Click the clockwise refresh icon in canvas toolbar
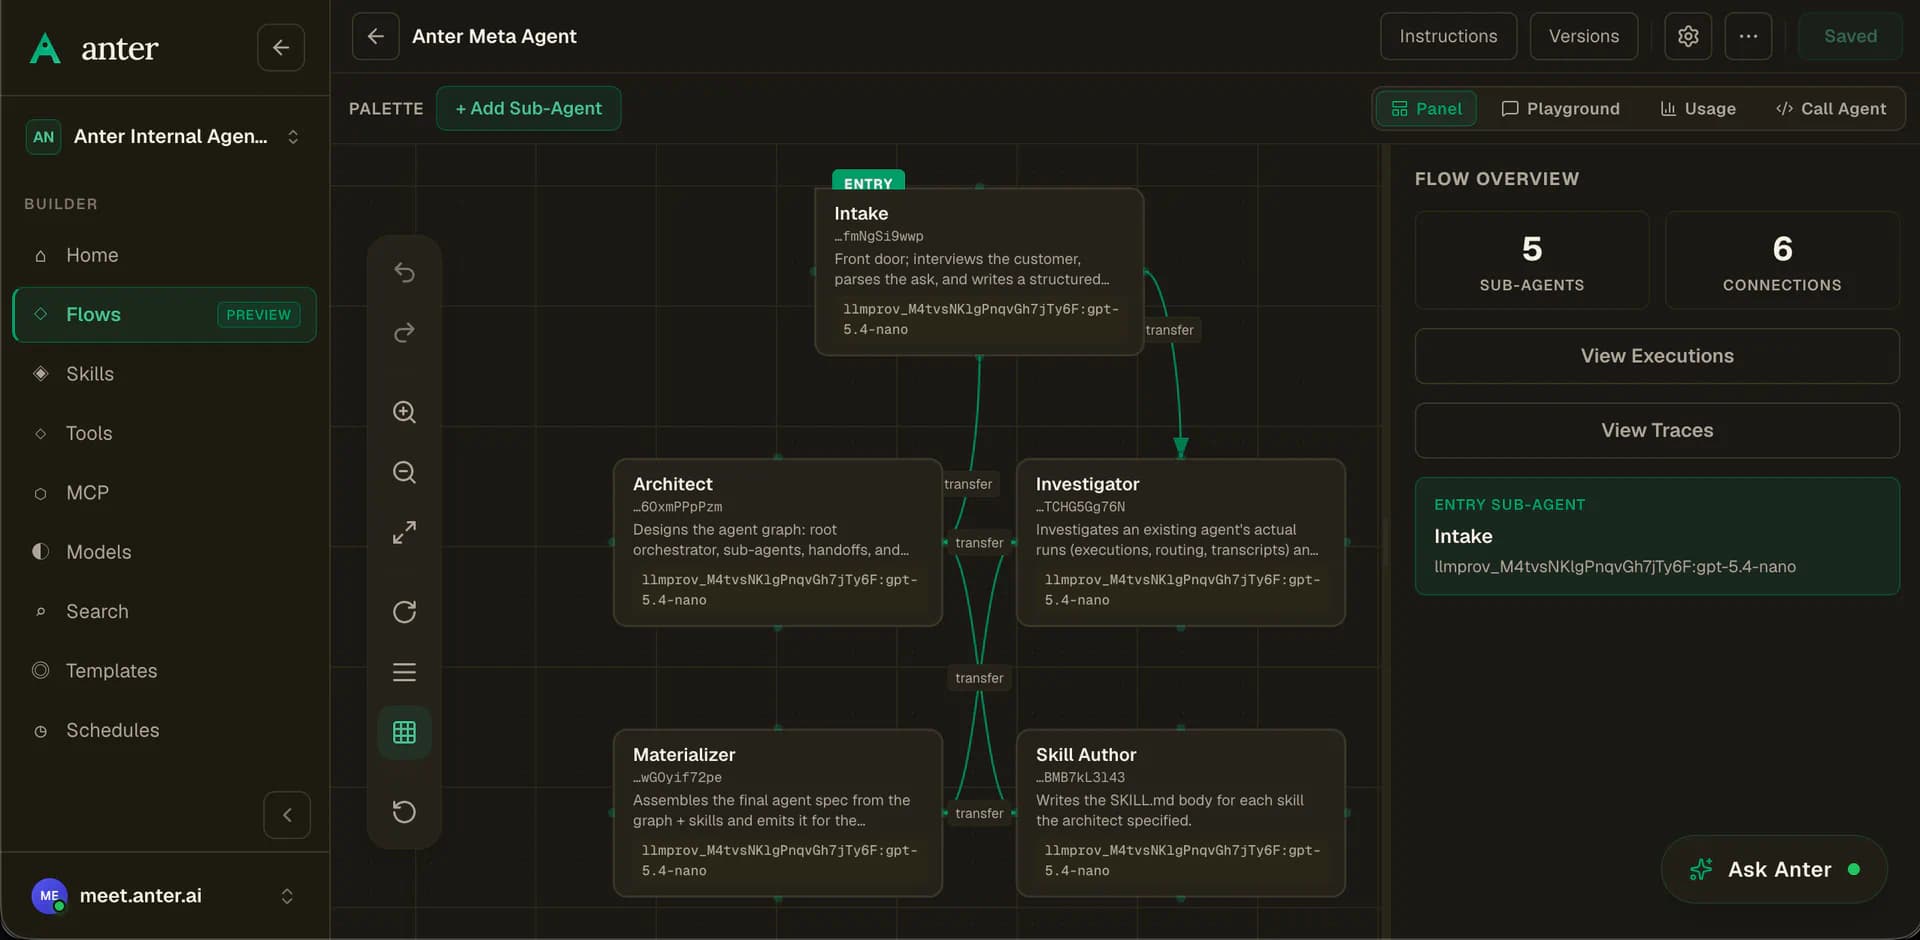Screen dimensions: 1920x940 coord(404,612)
